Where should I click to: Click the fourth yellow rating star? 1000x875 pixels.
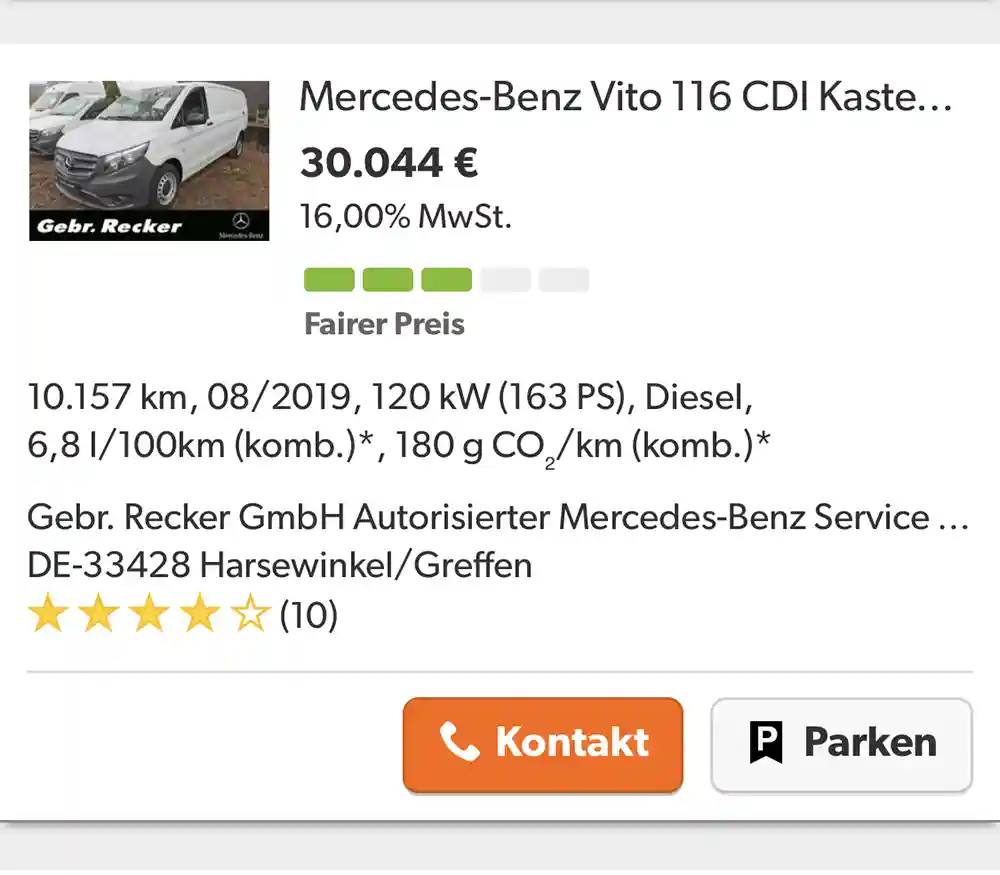point(200,615)
